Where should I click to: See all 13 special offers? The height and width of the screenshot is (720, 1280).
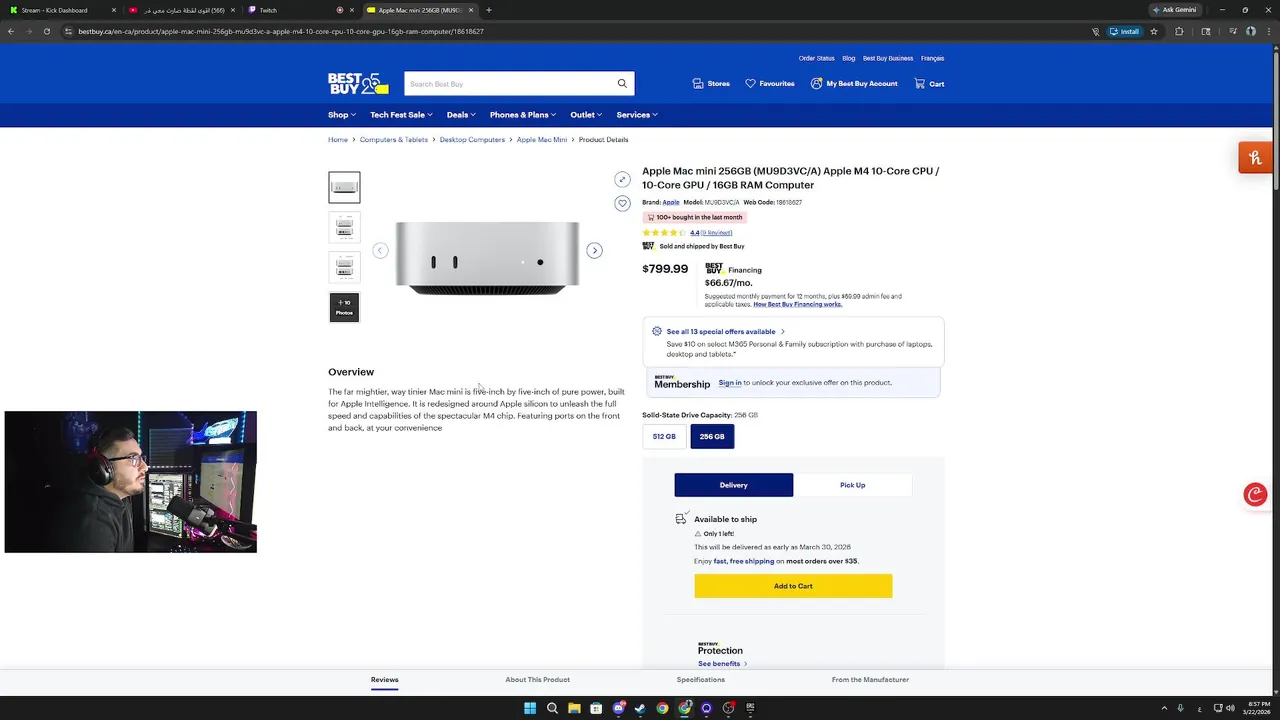pyautogui.click(x=725, y=331)
